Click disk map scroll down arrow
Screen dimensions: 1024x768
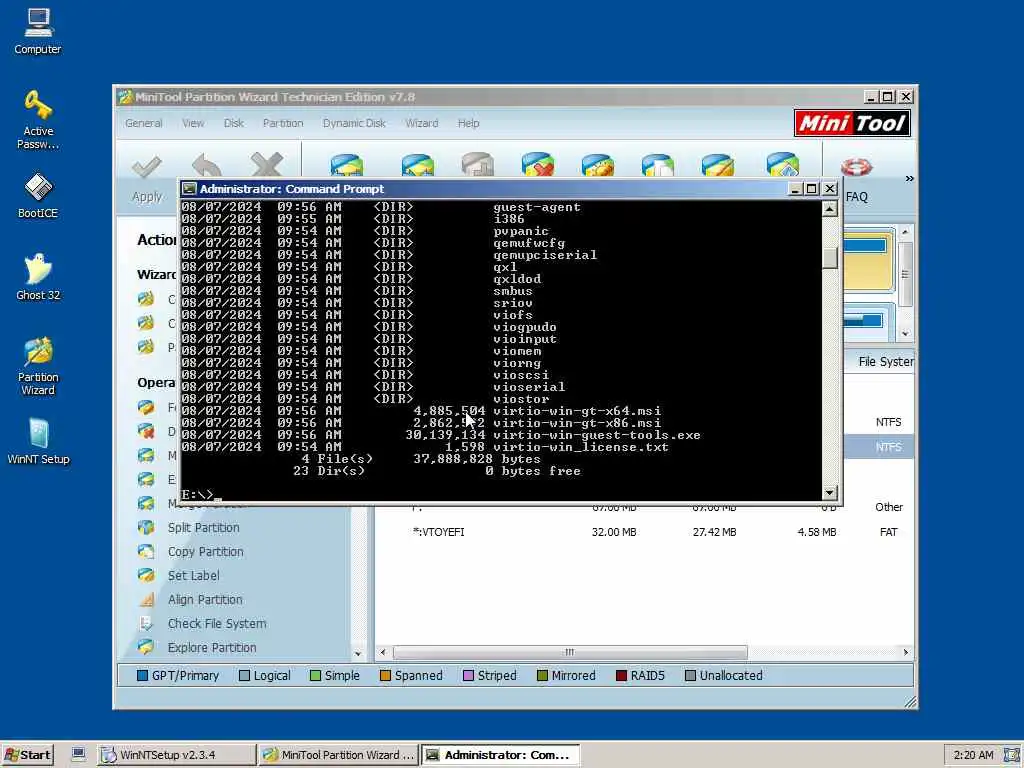[x=905, y=333]
